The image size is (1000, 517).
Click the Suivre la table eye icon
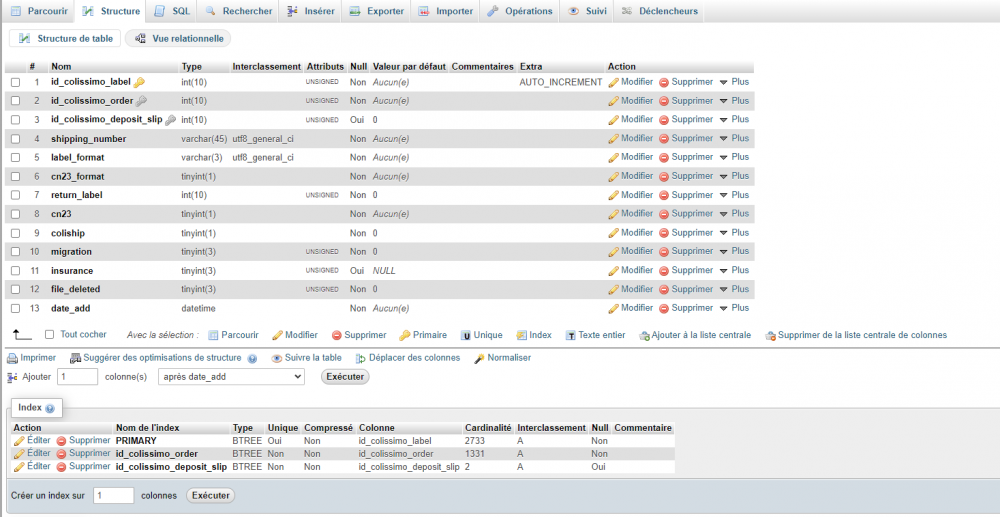coord(277,358)
